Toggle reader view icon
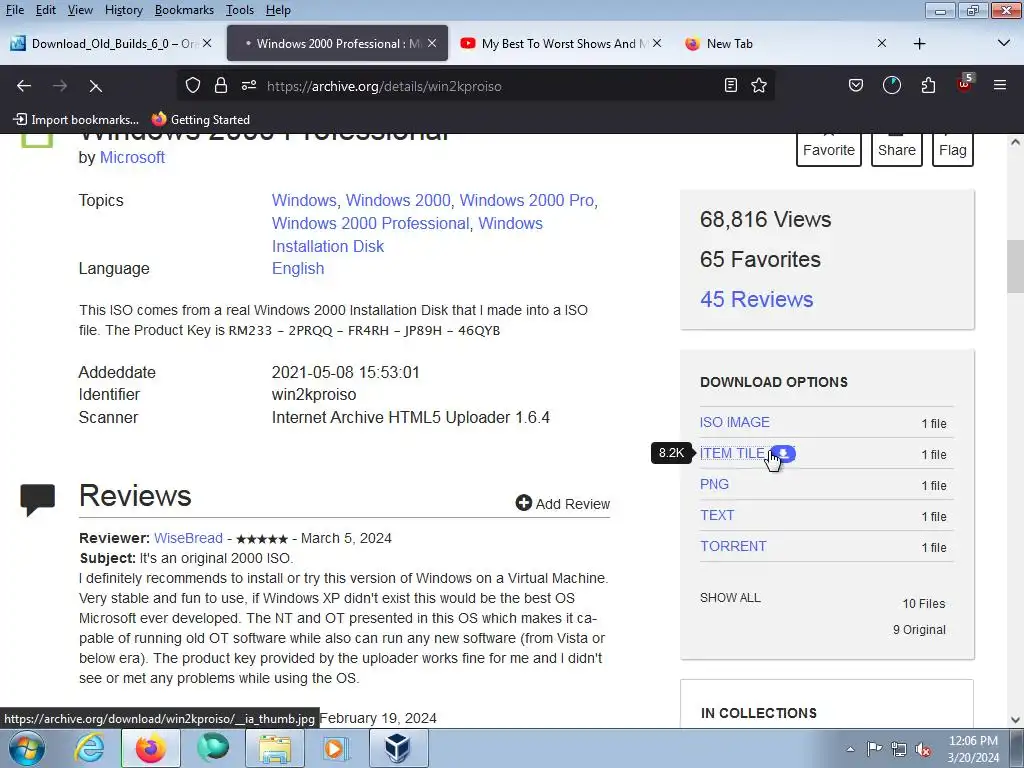The image size is (1024, 768). pos(731,86)
